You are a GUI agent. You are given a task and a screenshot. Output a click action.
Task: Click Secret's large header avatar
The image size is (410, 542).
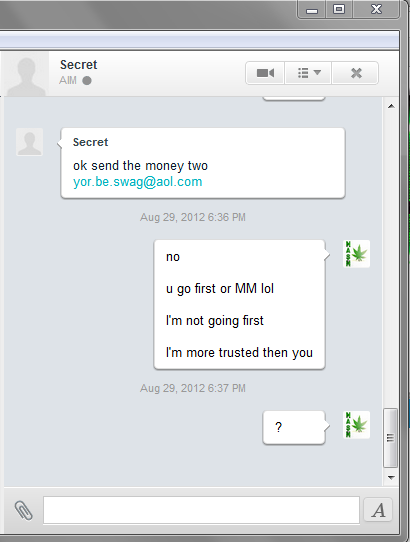pos(26,74)
